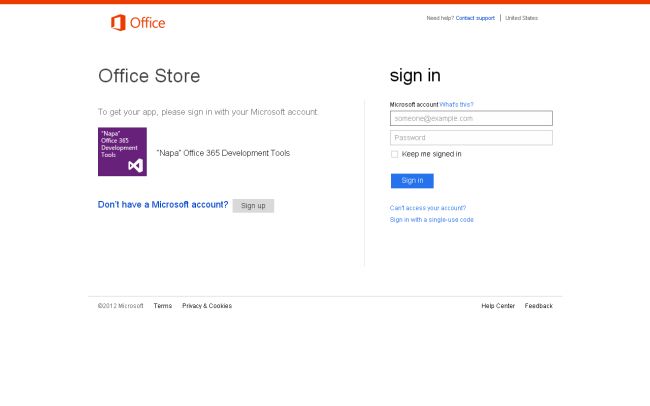Viewport: 650px width, 406px height.
Task: Click the "What's this?" link
Action: pos(456,104)
